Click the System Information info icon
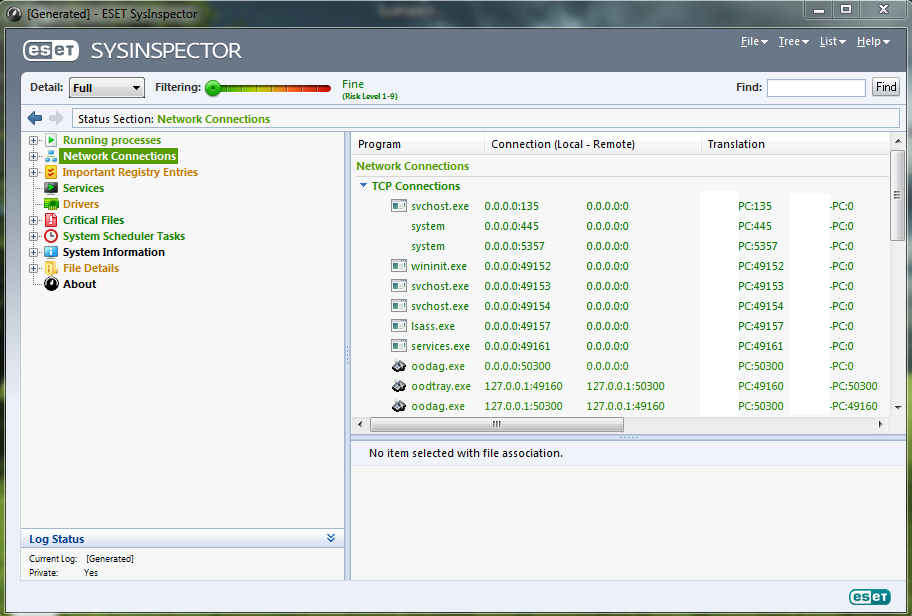The width and height of the screenshot is (912, 616). 51,252
